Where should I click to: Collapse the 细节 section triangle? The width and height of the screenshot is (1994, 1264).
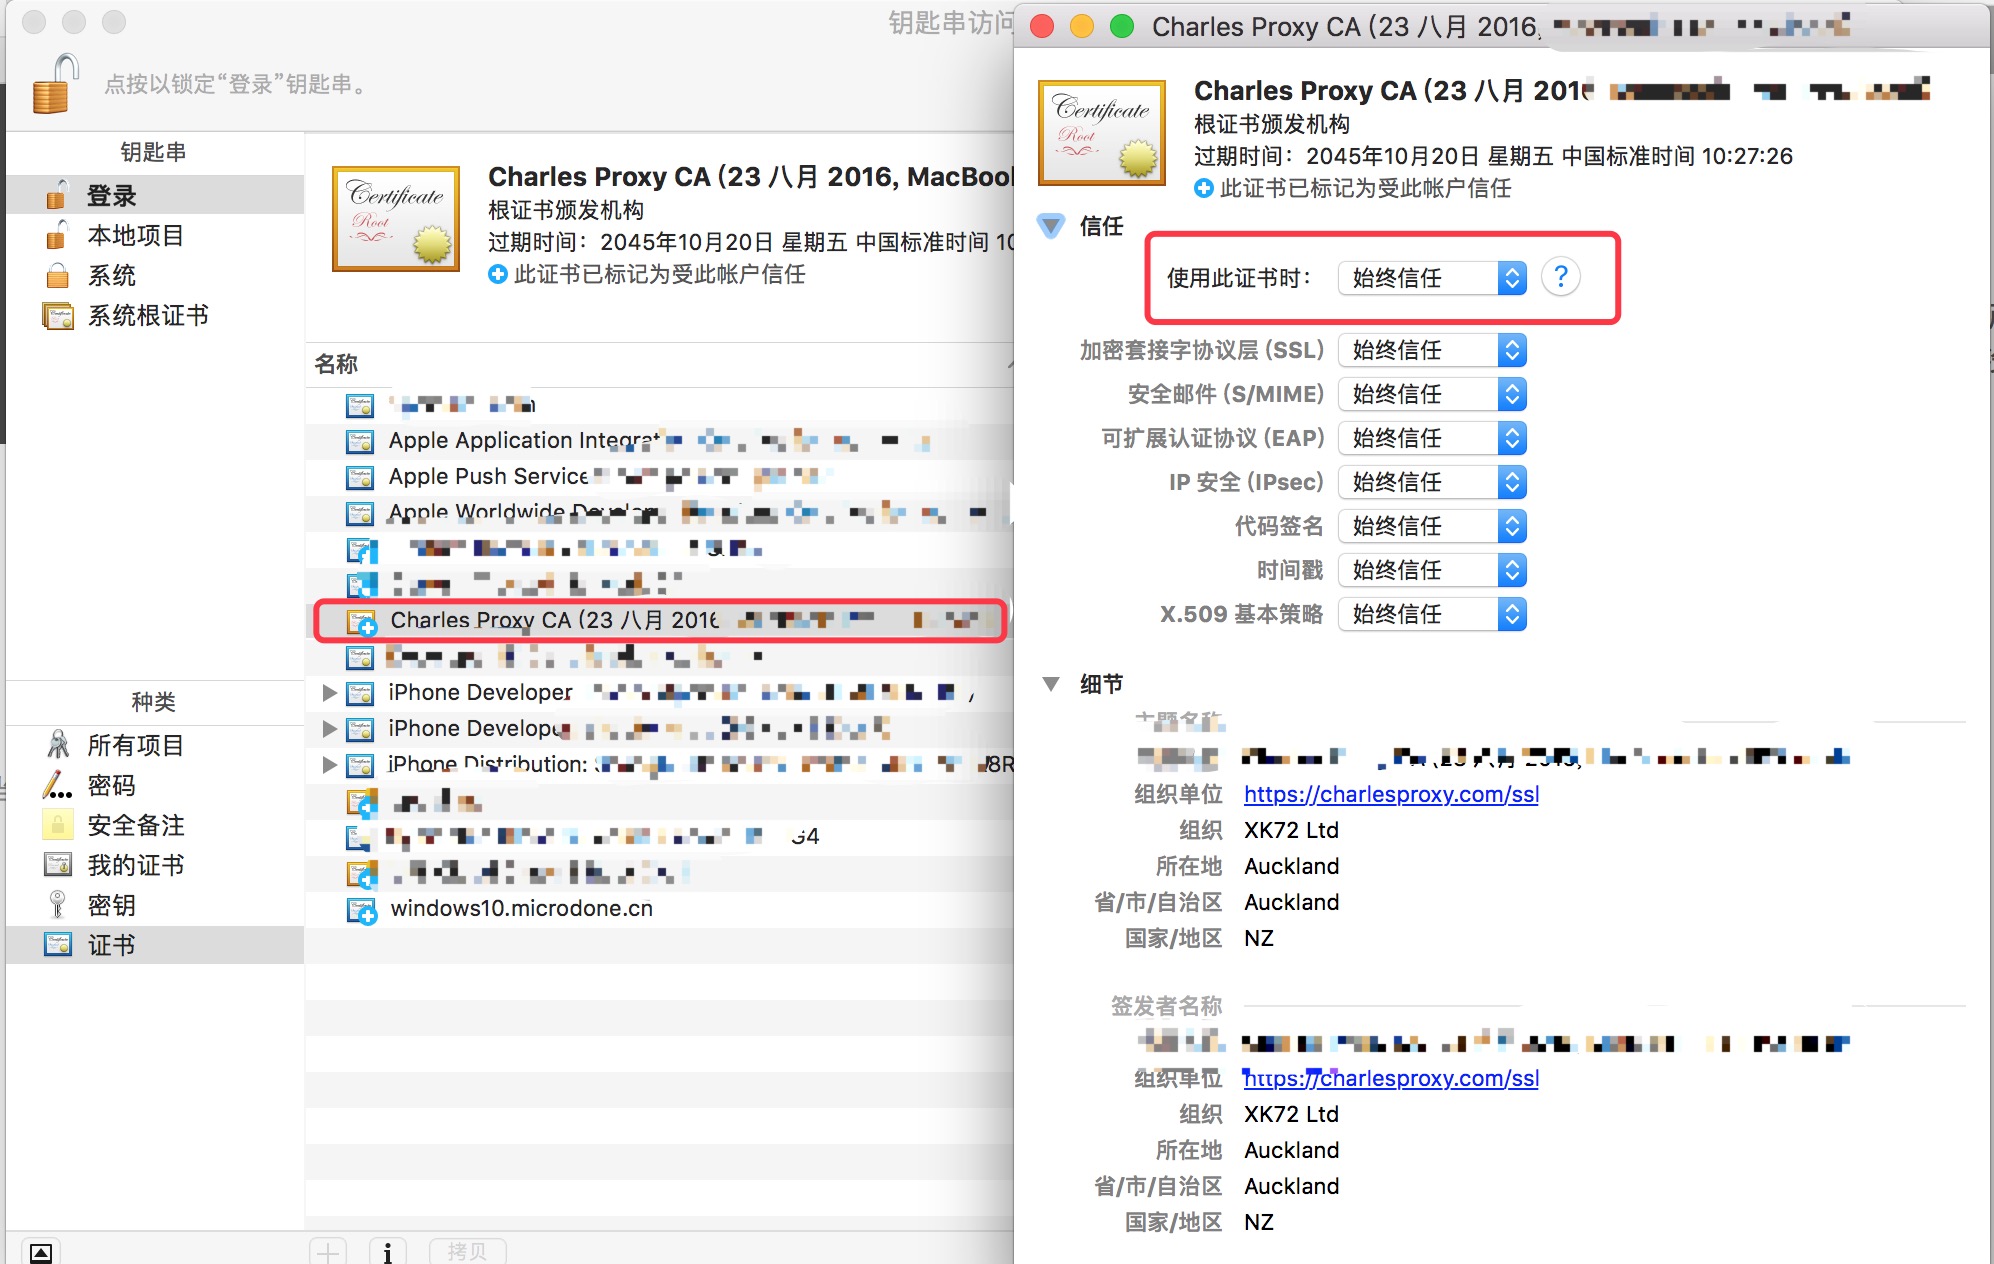pyautogui.click(x=1050, y=684)
